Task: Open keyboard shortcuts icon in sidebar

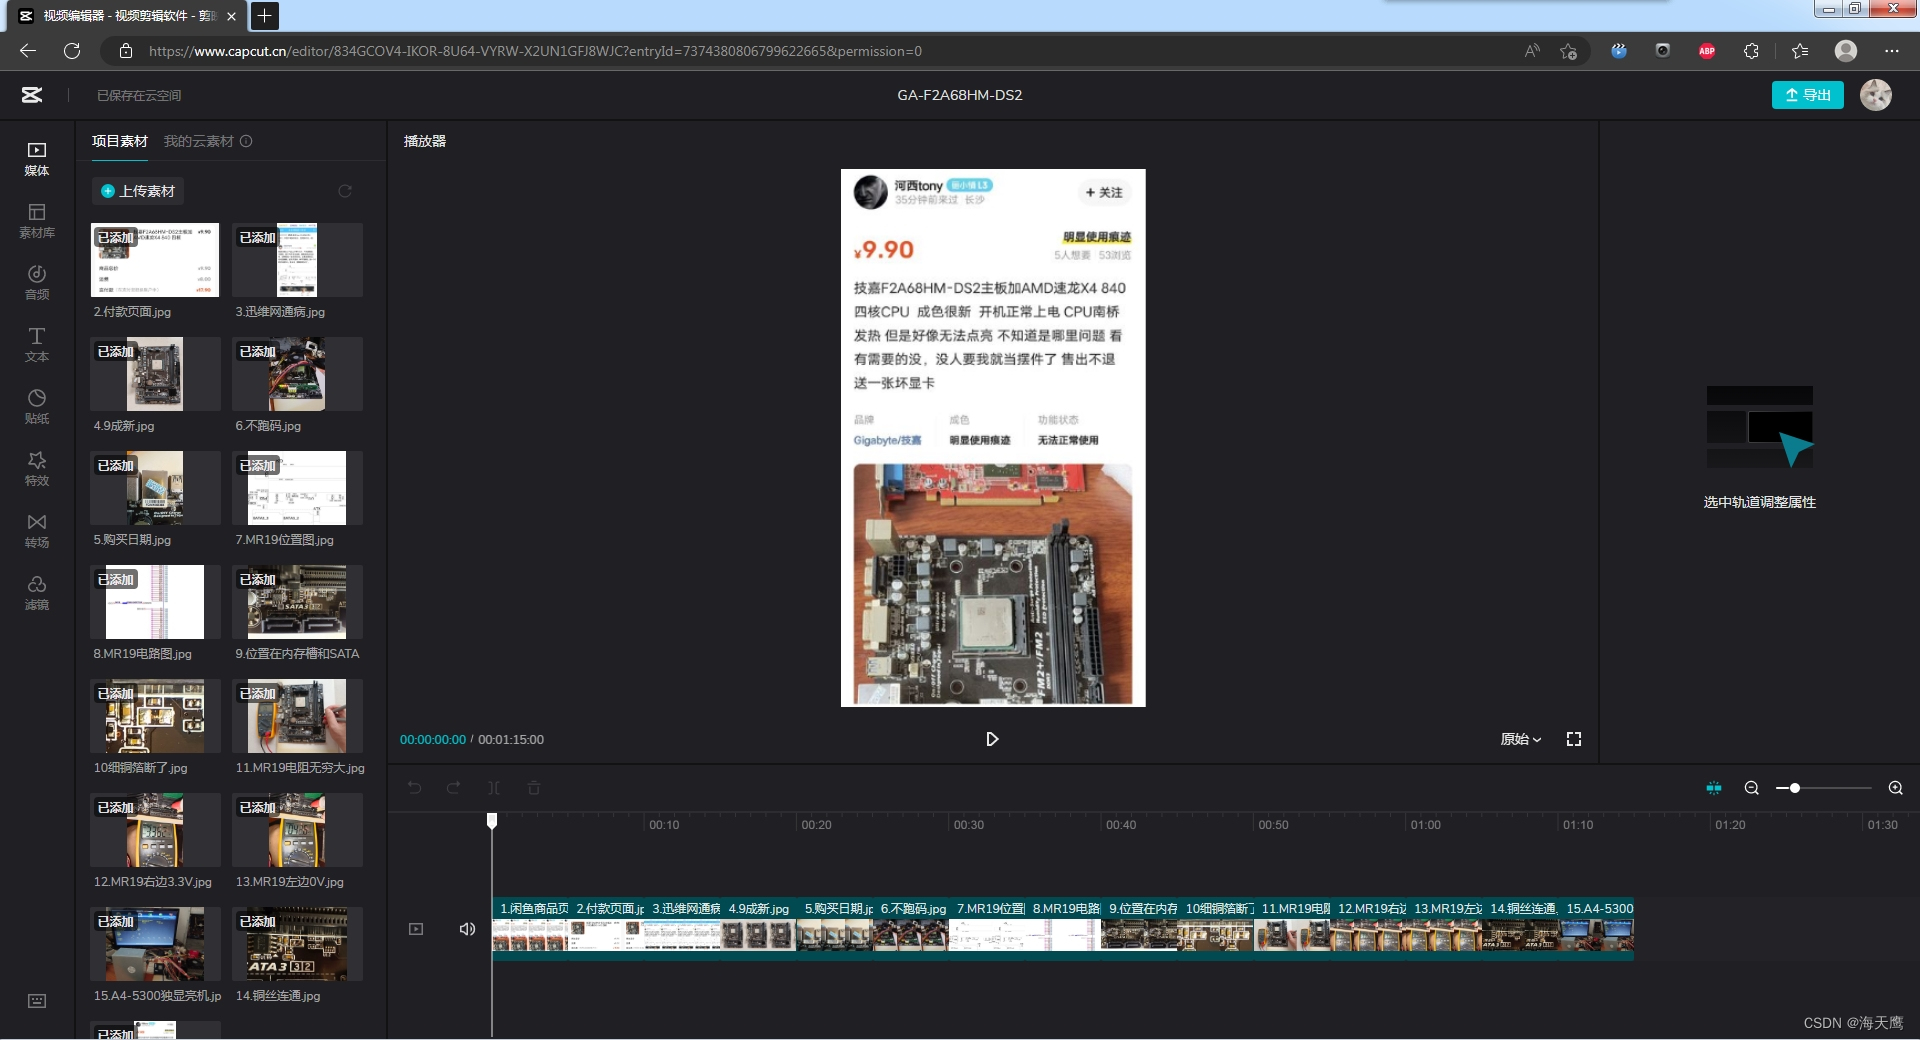Action: click(37, 1001)
